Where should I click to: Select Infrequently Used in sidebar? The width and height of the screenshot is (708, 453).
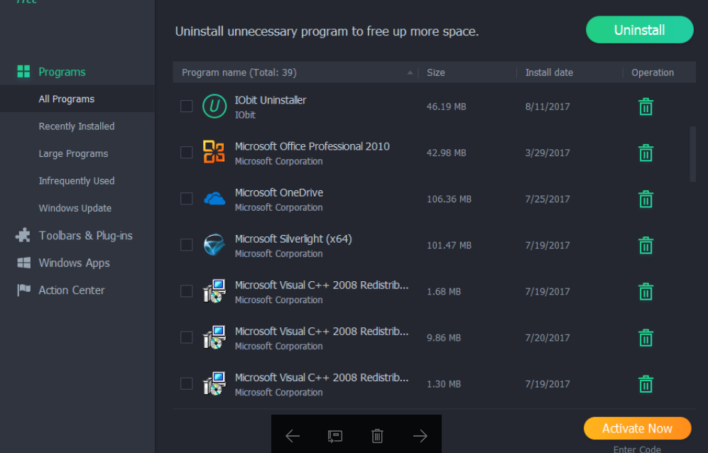[x=76, y=181]
